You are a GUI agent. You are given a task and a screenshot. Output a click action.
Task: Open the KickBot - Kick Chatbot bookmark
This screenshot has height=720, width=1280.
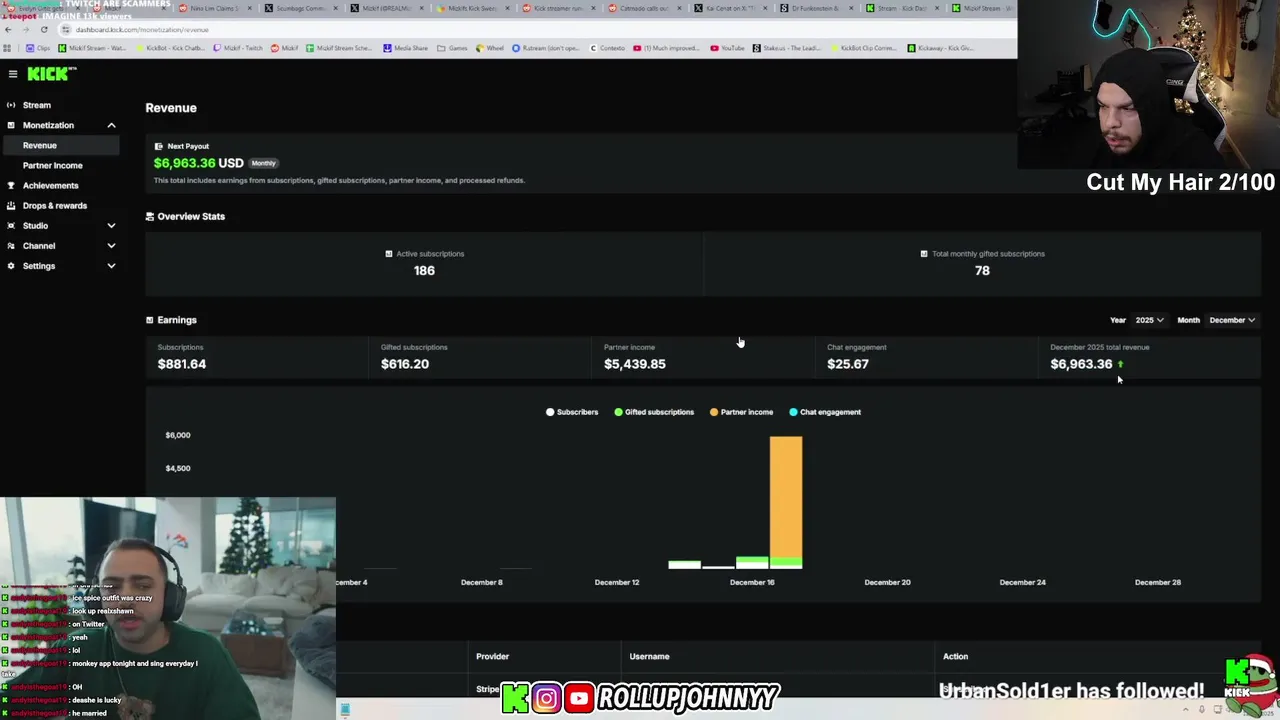click(170, 48)
